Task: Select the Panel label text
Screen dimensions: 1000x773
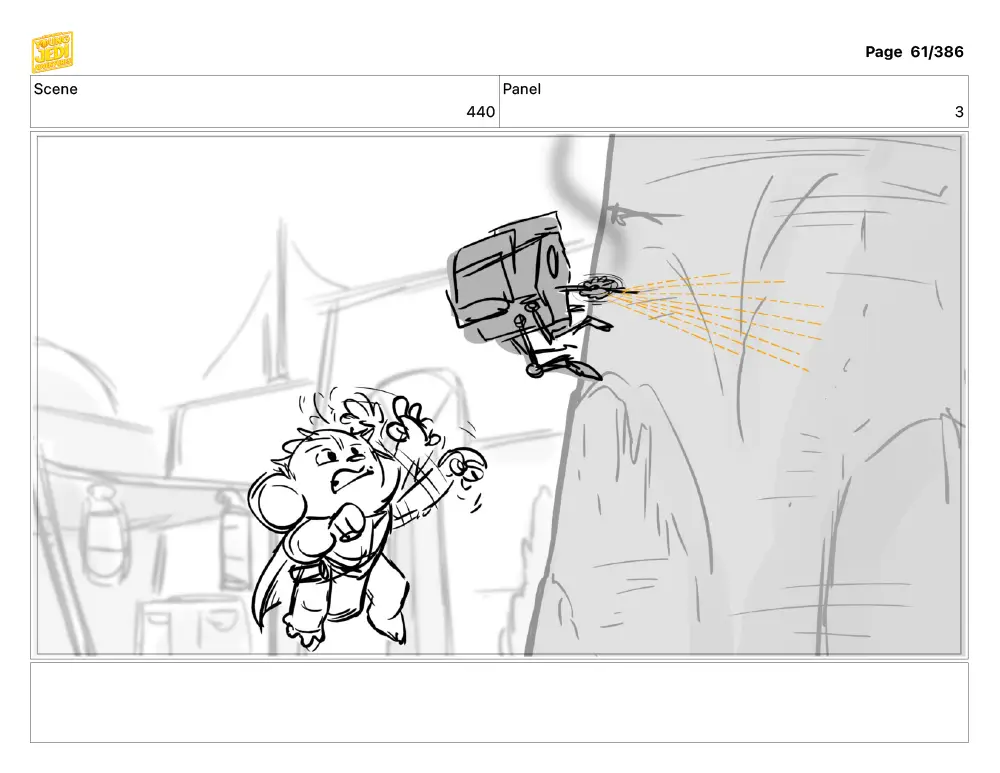Action: 522,89
